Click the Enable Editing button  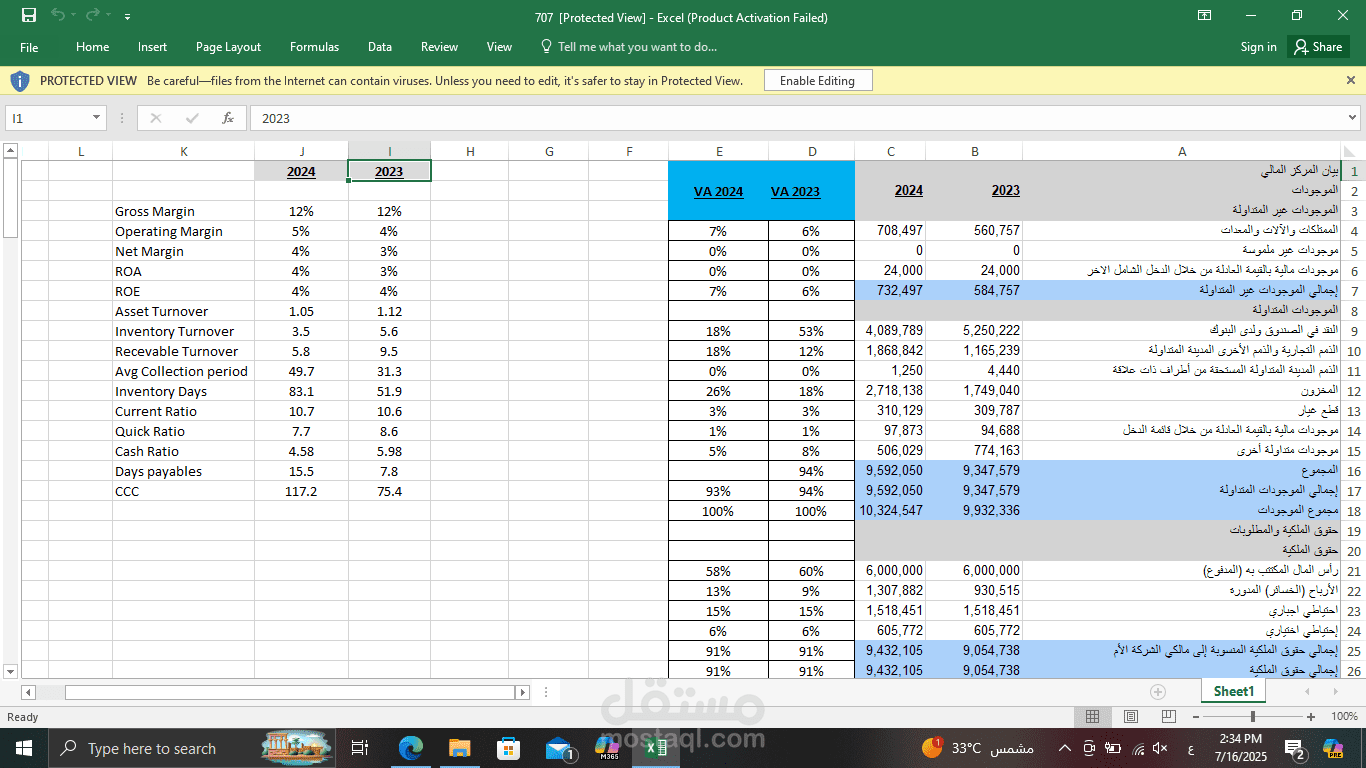click(818, 81)
